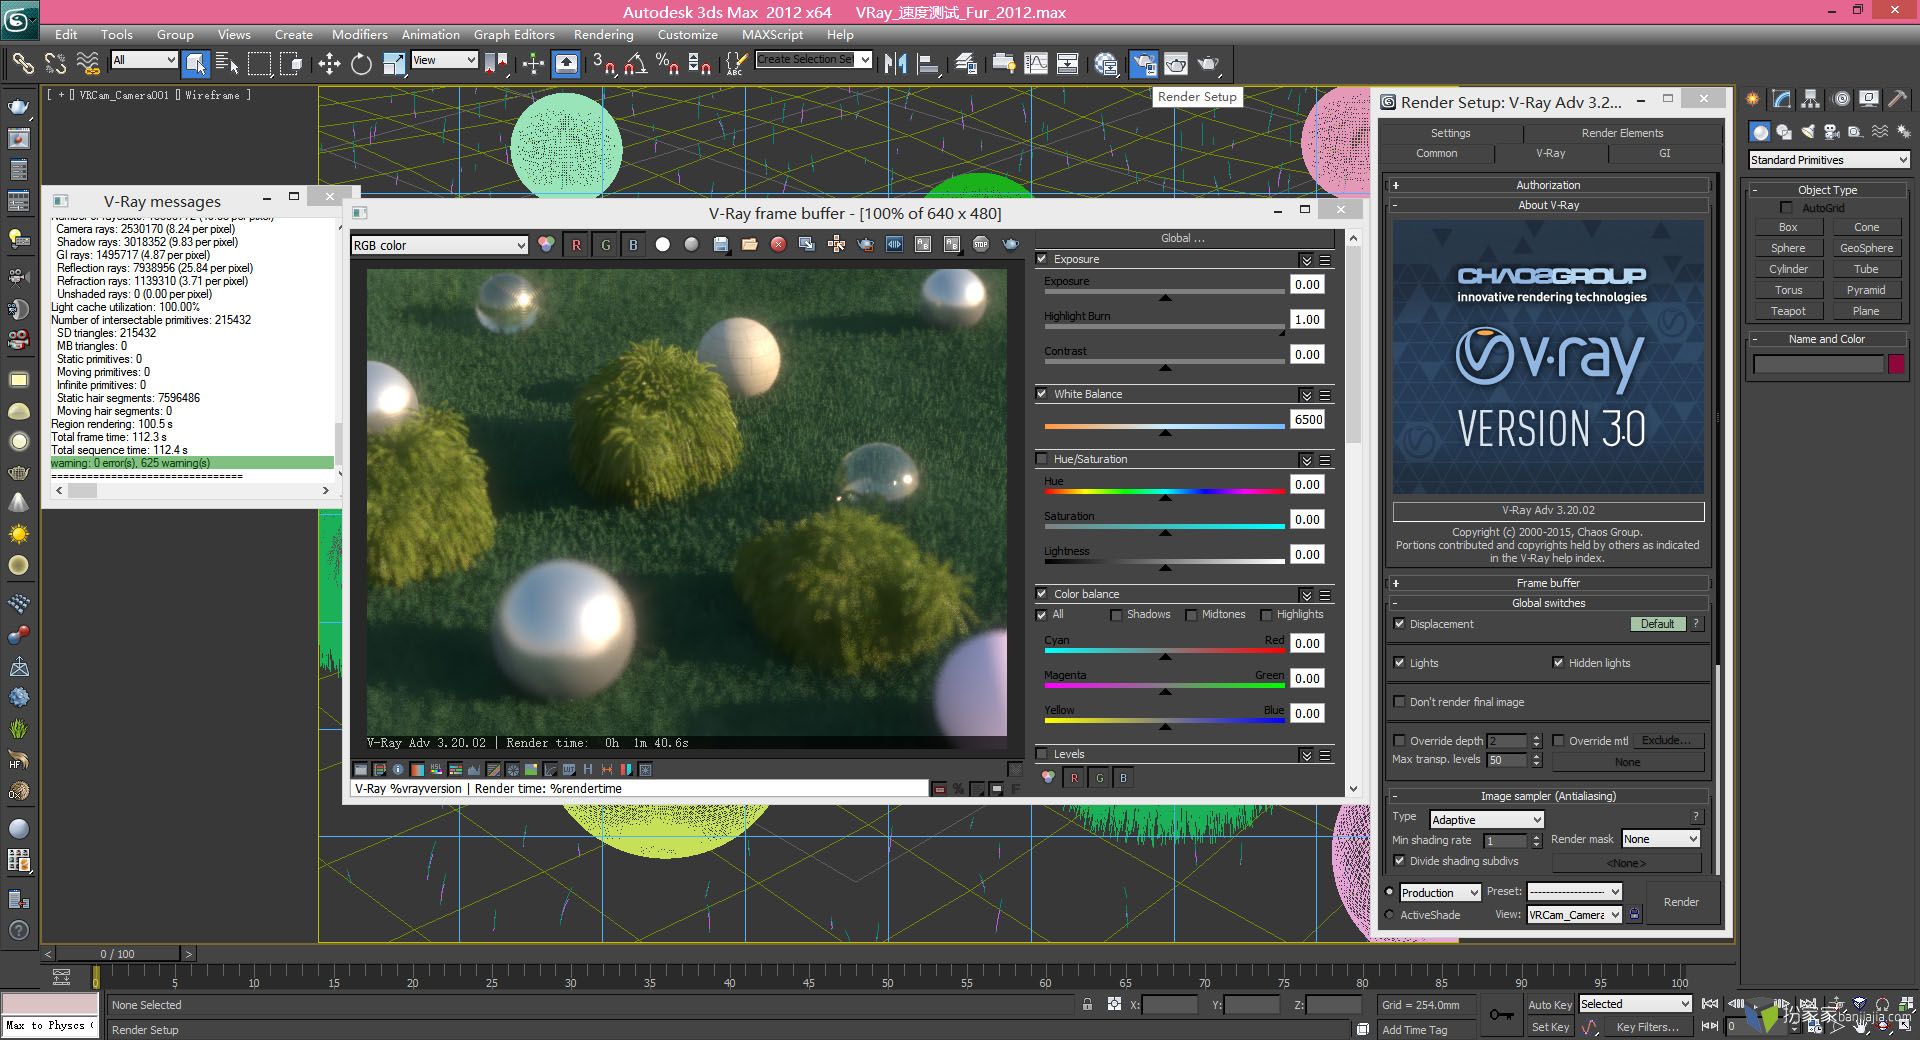Click the Exposure value input field
Viewport: 1920px width, 1040px height.
[x=1307, y=285]
